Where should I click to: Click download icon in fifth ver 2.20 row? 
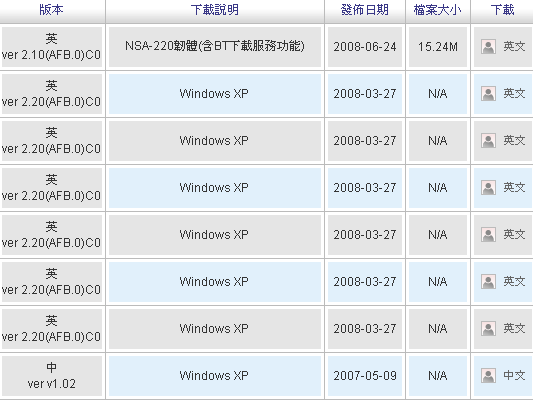[488, 282]
